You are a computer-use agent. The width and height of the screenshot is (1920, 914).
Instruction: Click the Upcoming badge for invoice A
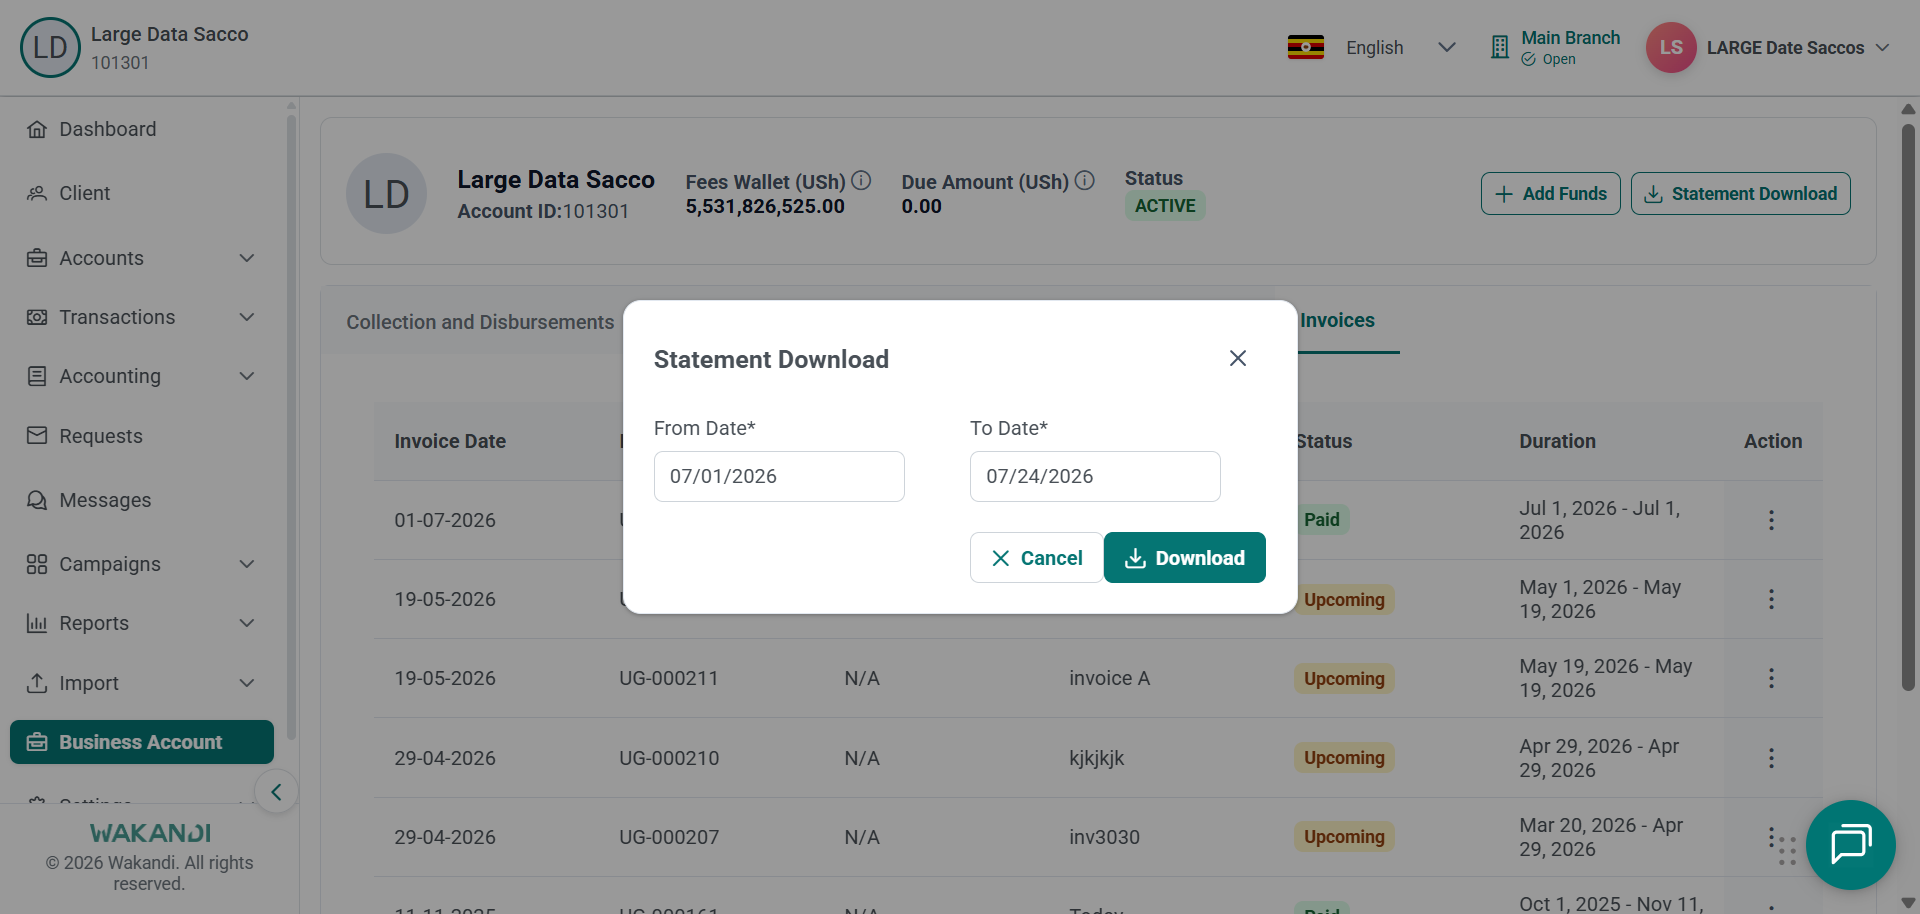point(1344,678)
